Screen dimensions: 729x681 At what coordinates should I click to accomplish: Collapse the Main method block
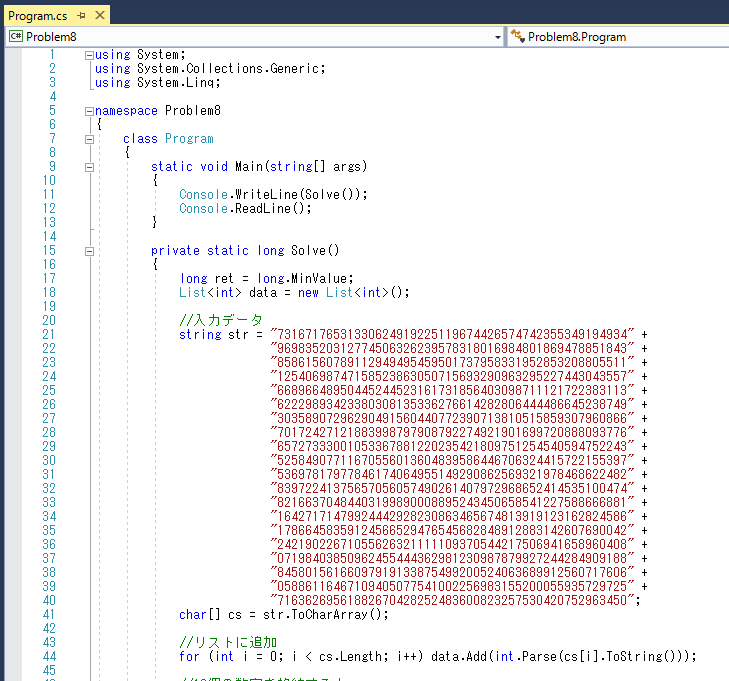pos(89,167)
